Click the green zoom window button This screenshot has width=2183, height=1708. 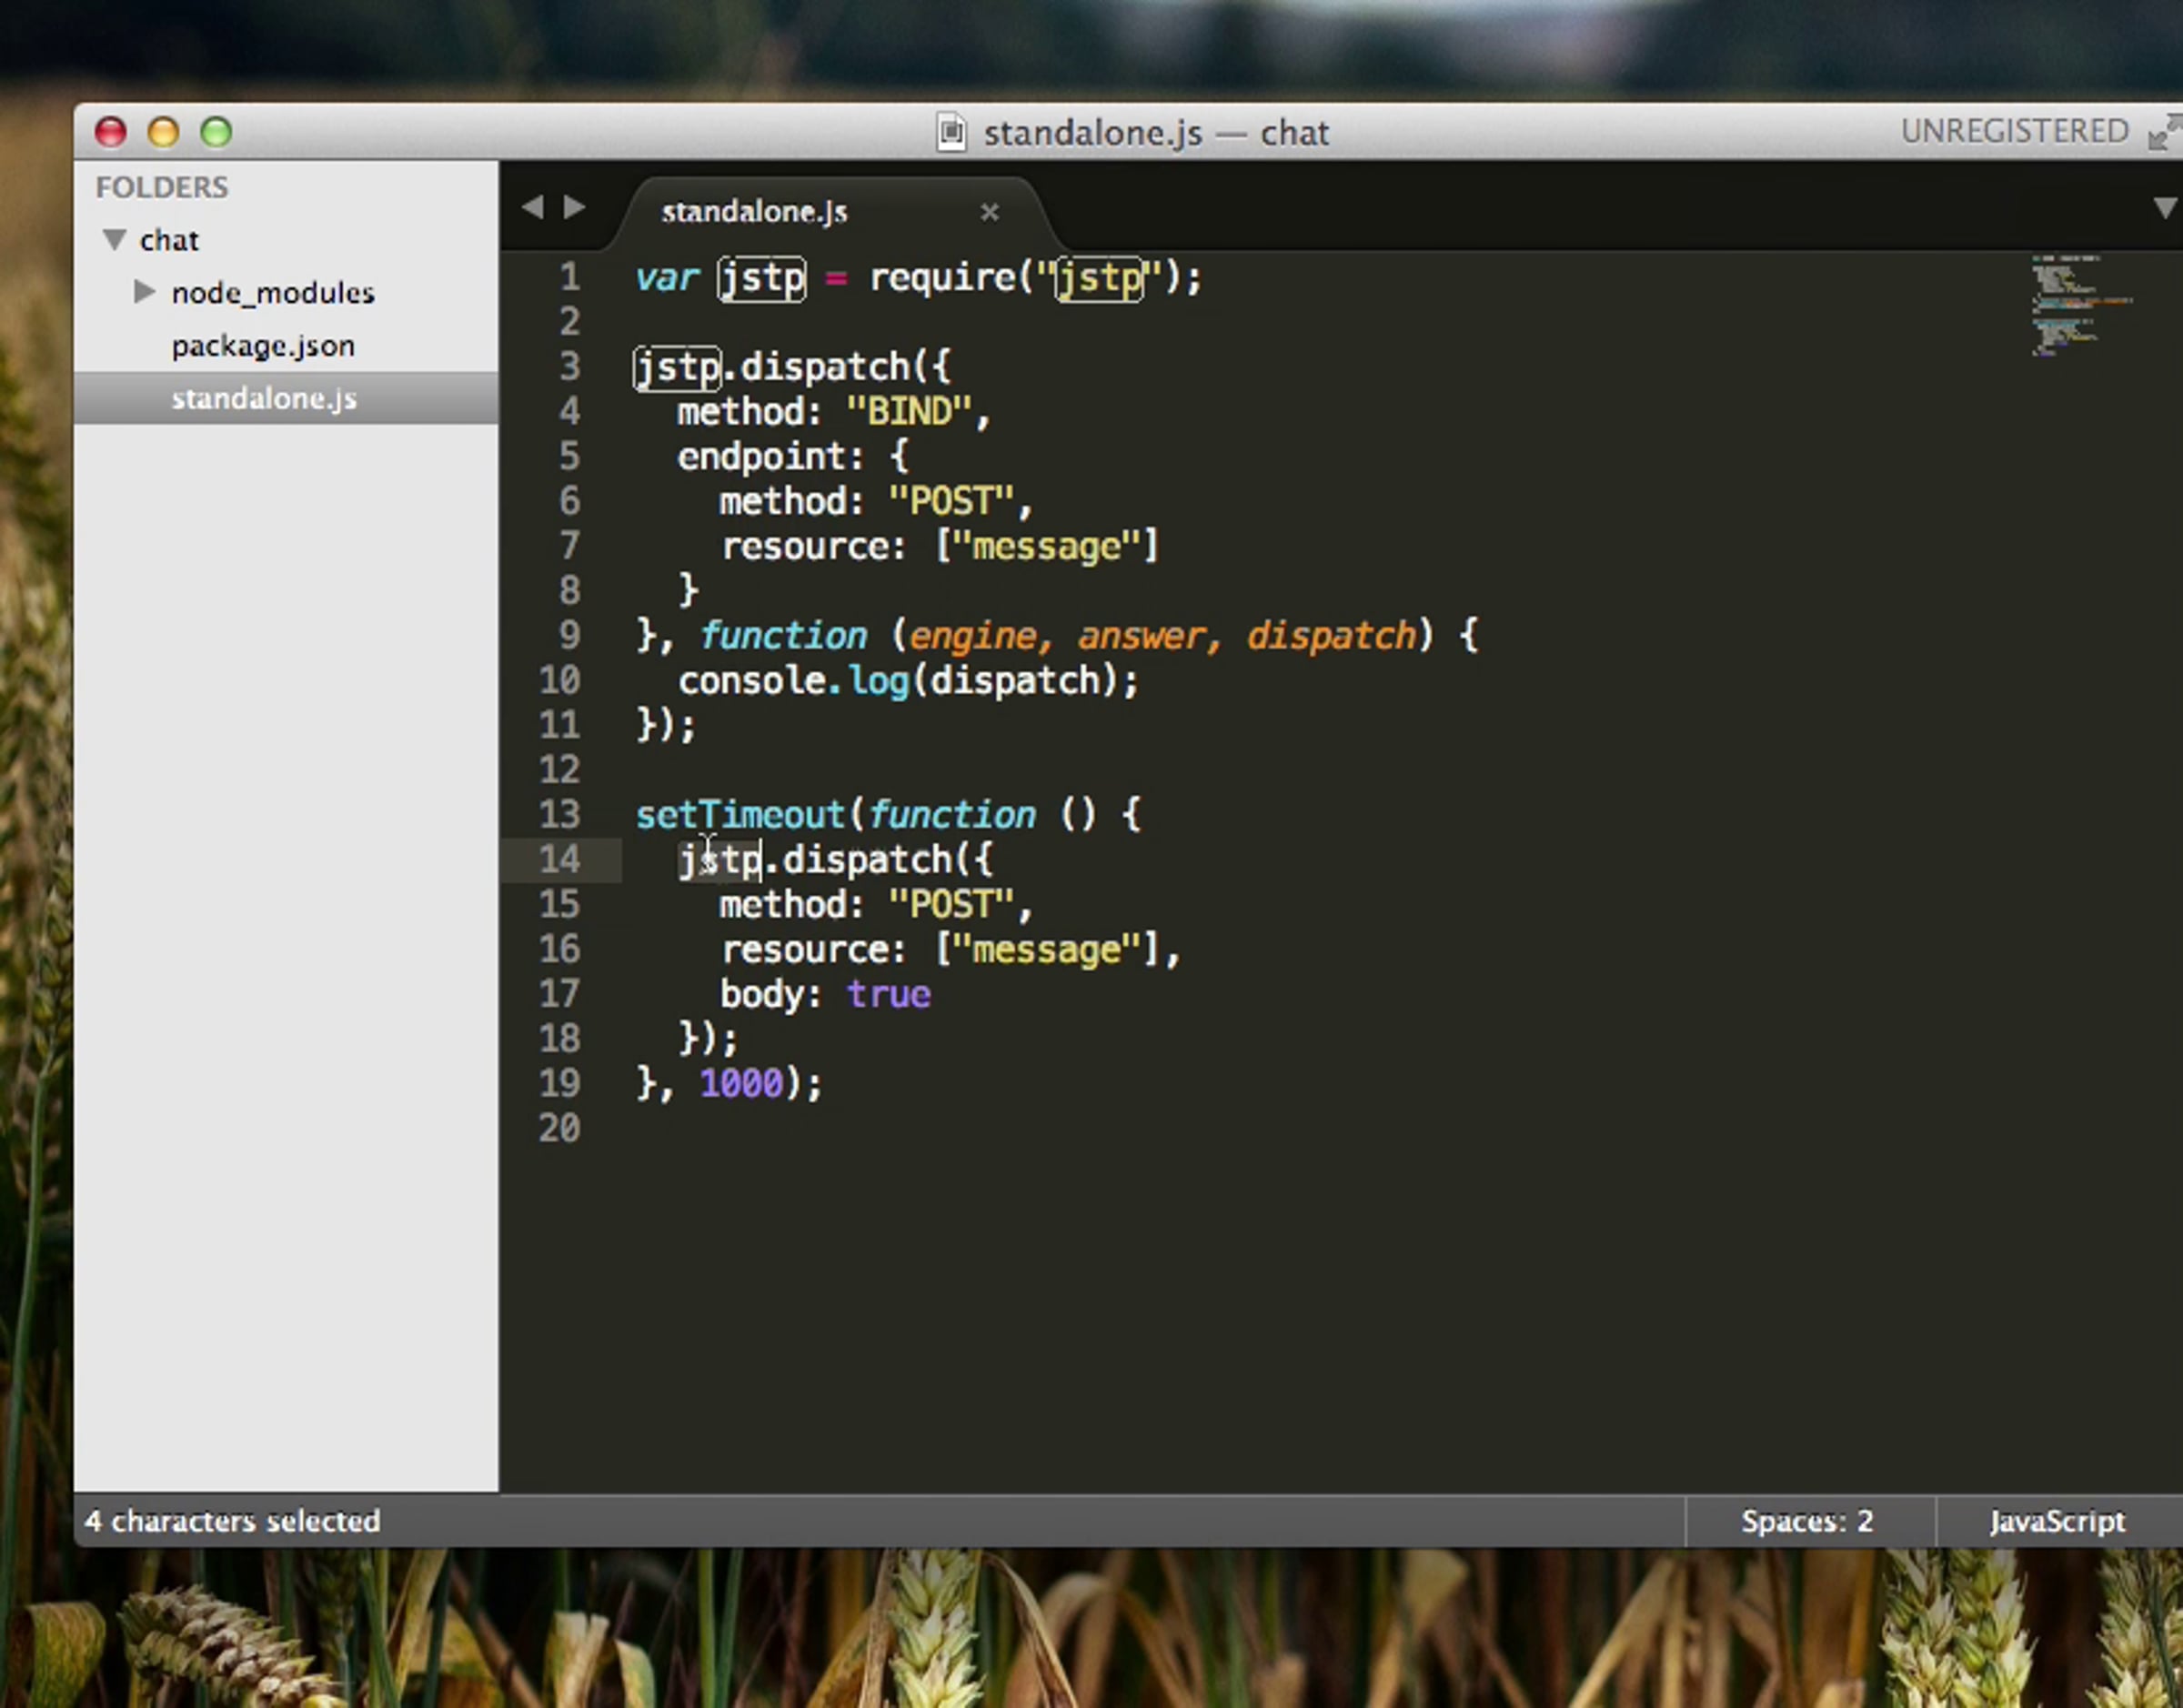click(216, 132)
